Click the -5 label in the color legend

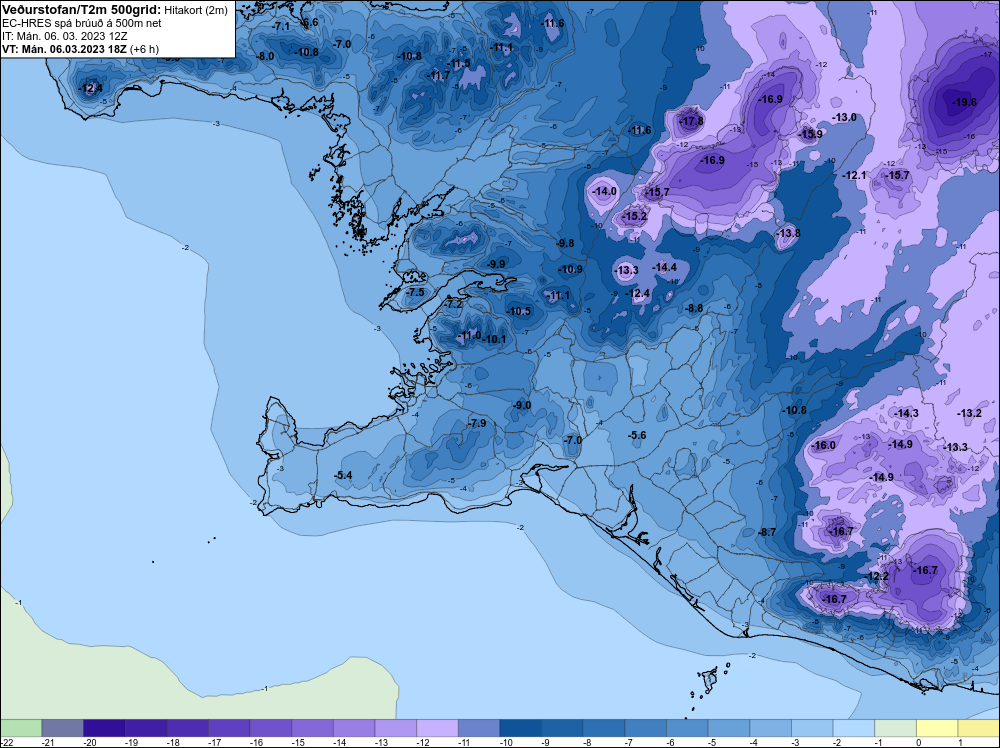click(714, 742)
